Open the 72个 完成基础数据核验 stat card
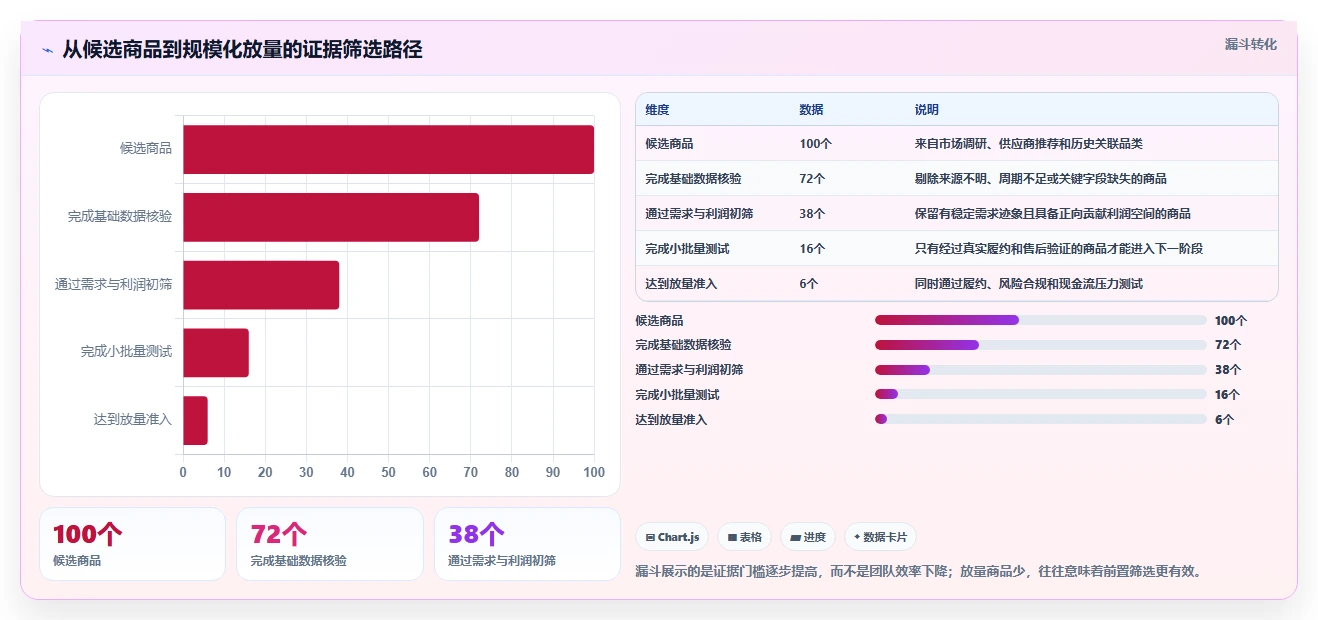This screenshot has width=1318, height=620. pos(330,544)
